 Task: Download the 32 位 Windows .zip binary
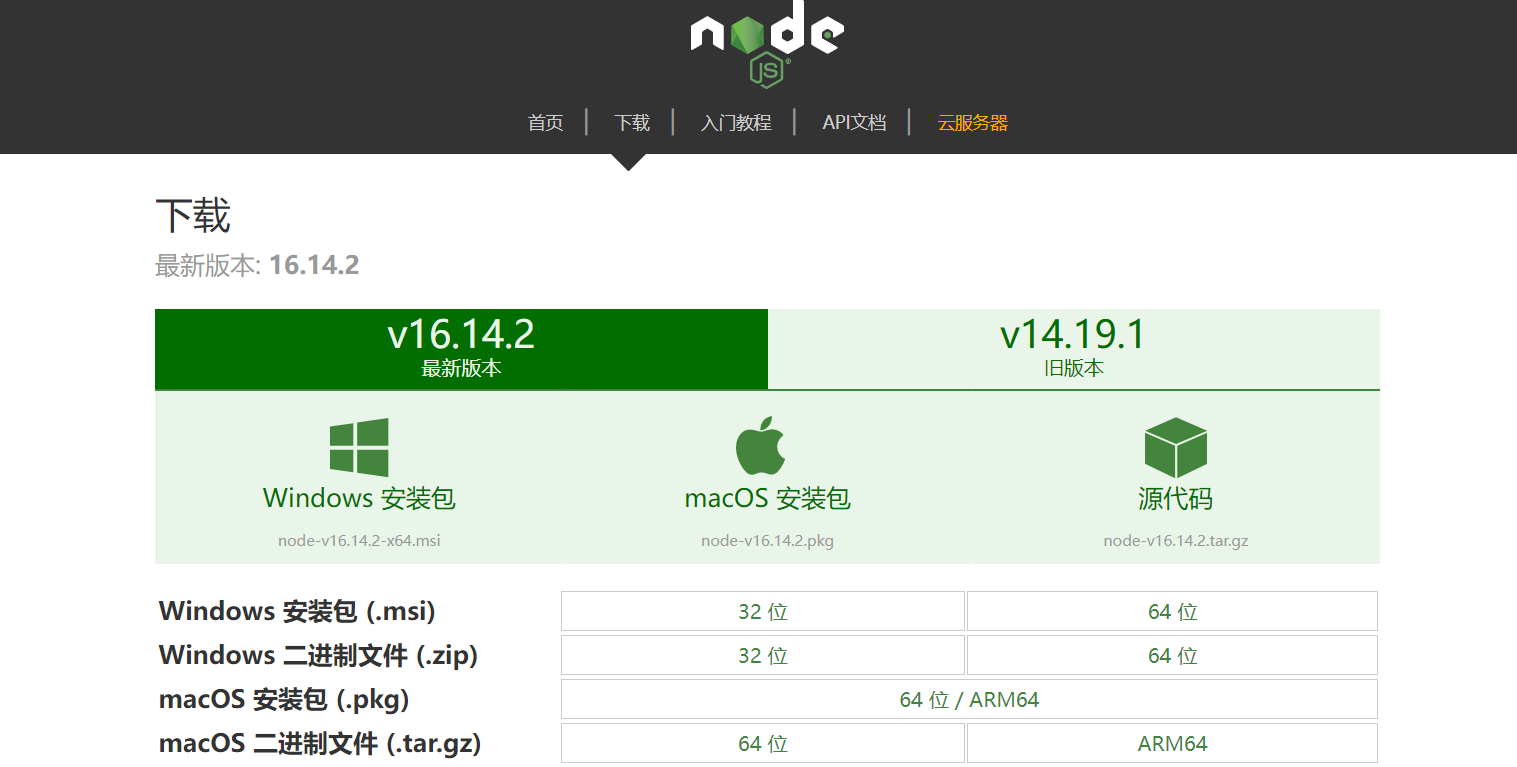point(763,655)
